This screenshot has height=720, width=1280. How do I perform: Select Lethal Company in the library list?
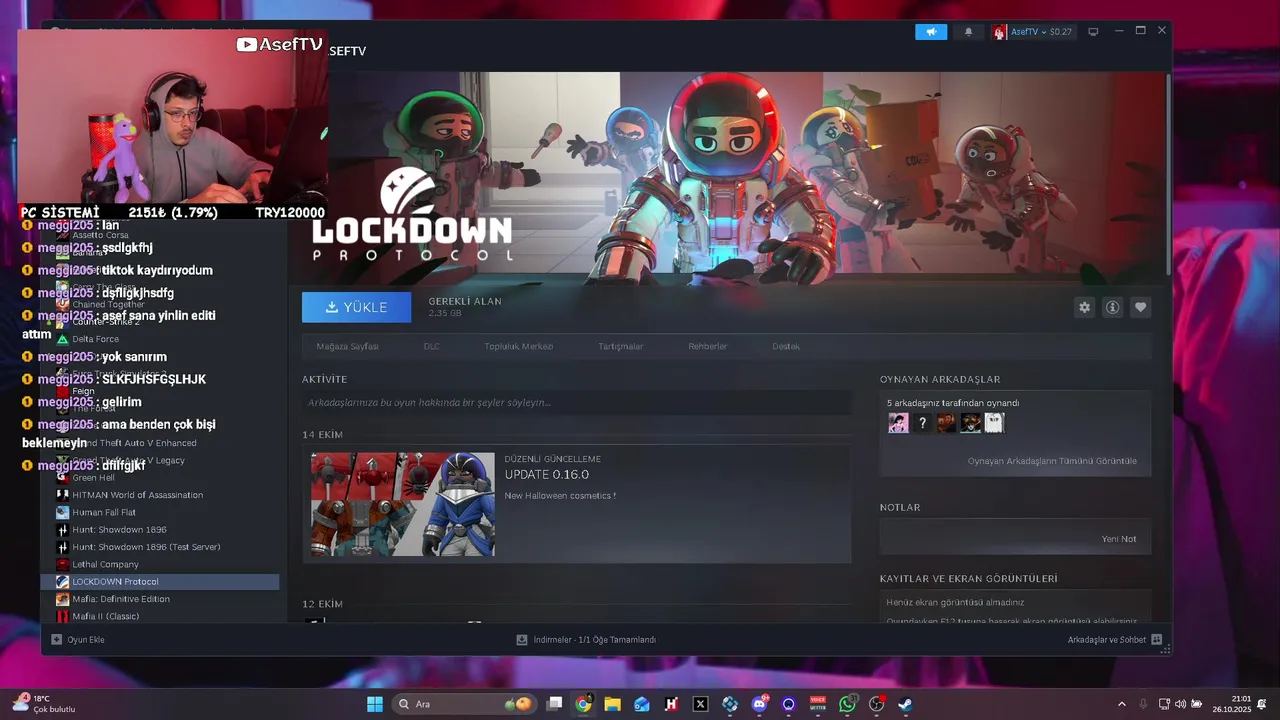[160, 564]
